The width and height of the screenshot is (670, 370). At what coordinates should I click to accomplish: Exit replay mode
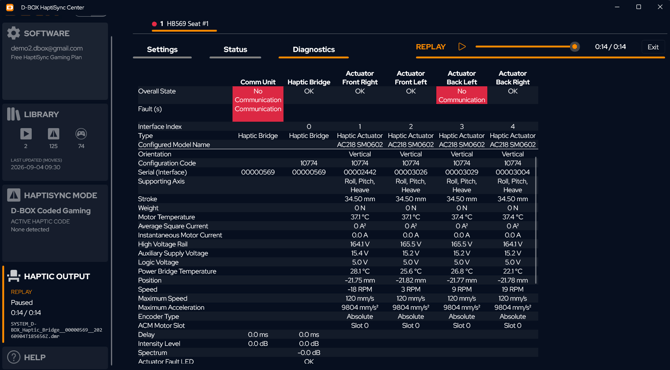click(x=653, y=47)
